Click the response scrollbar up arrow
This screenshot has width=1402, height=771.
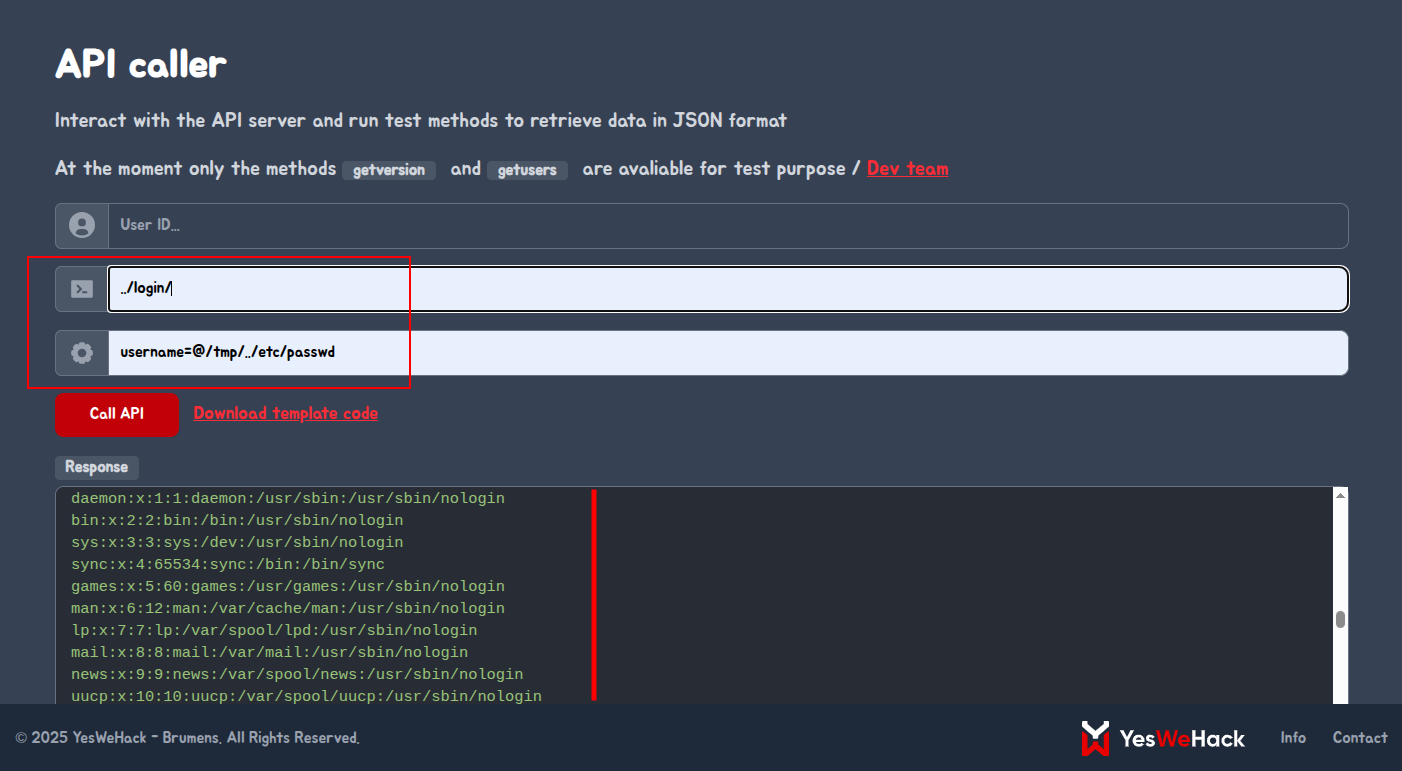[1340, 495]
